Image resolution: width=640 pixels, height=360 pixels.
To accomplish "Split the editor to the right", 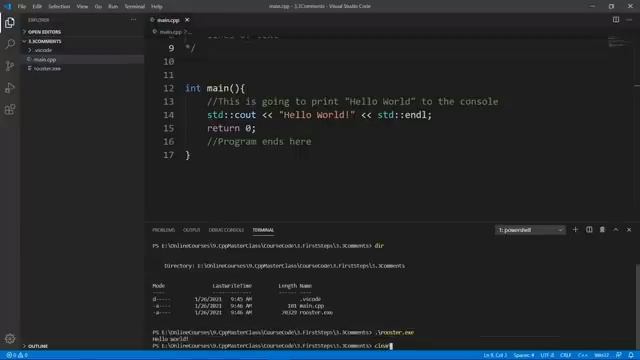I will 616,20.
